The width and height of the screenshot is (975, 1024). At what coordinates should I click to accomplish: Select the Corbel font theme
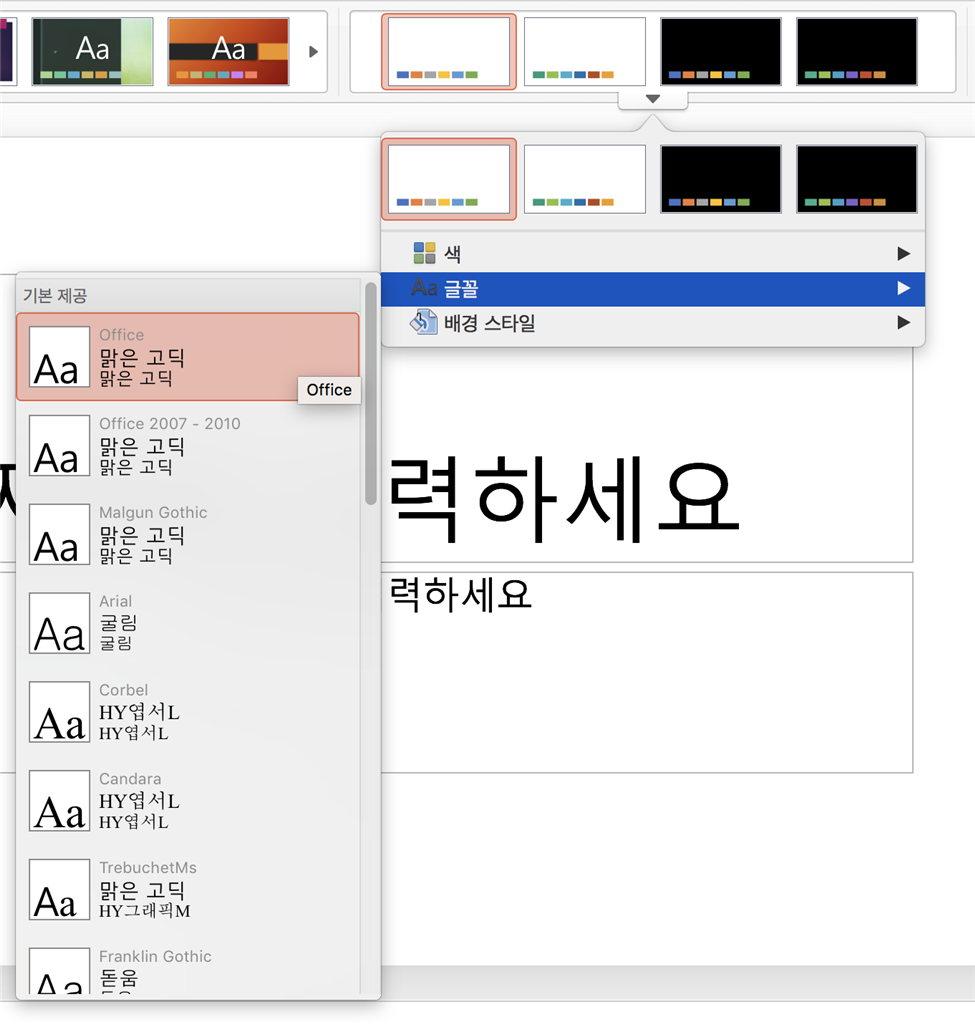pyautogui.click(x=188, y=712)
